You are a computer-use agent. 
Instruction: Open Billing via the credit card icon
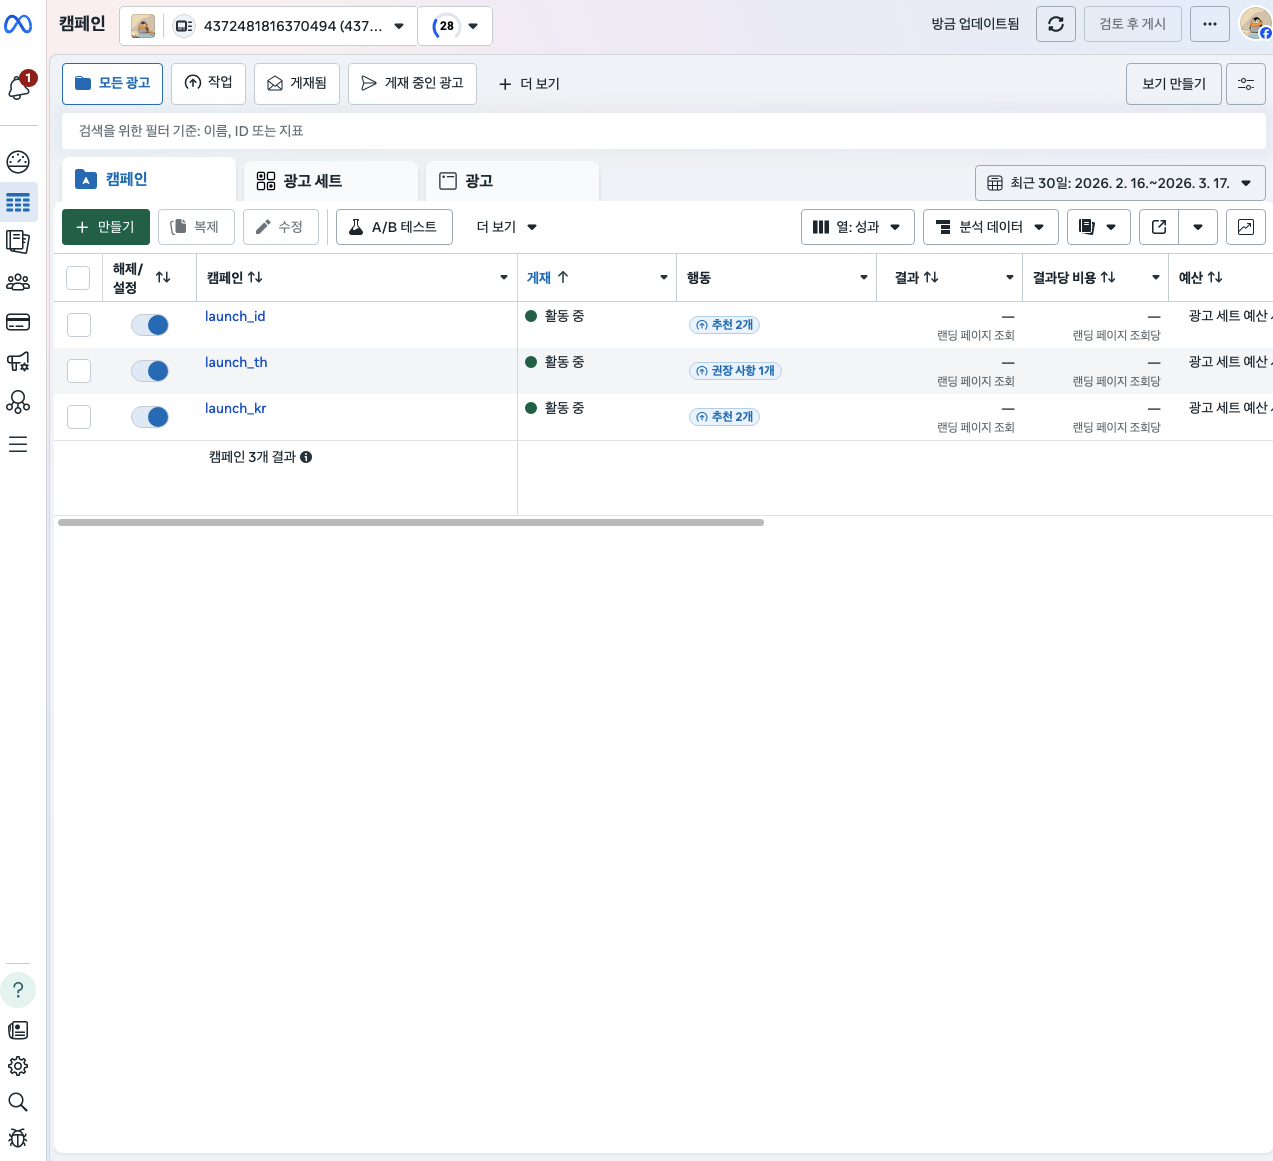[18, 322]
